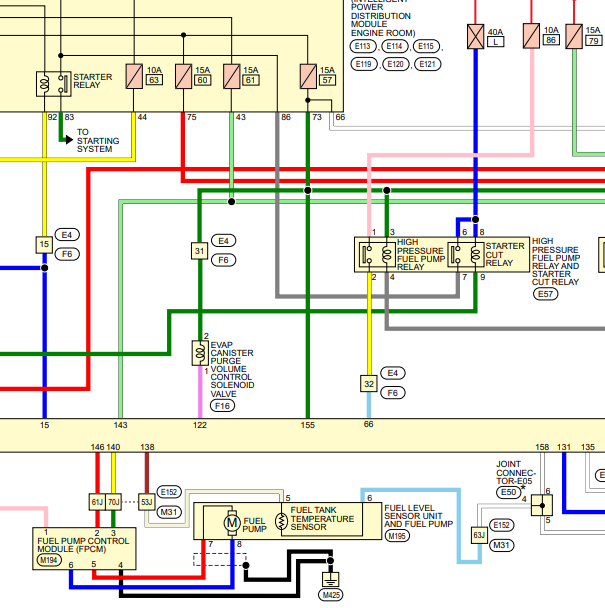
Task: Click the 10A fuse symbol numbered 86
Action: (531, 36)
